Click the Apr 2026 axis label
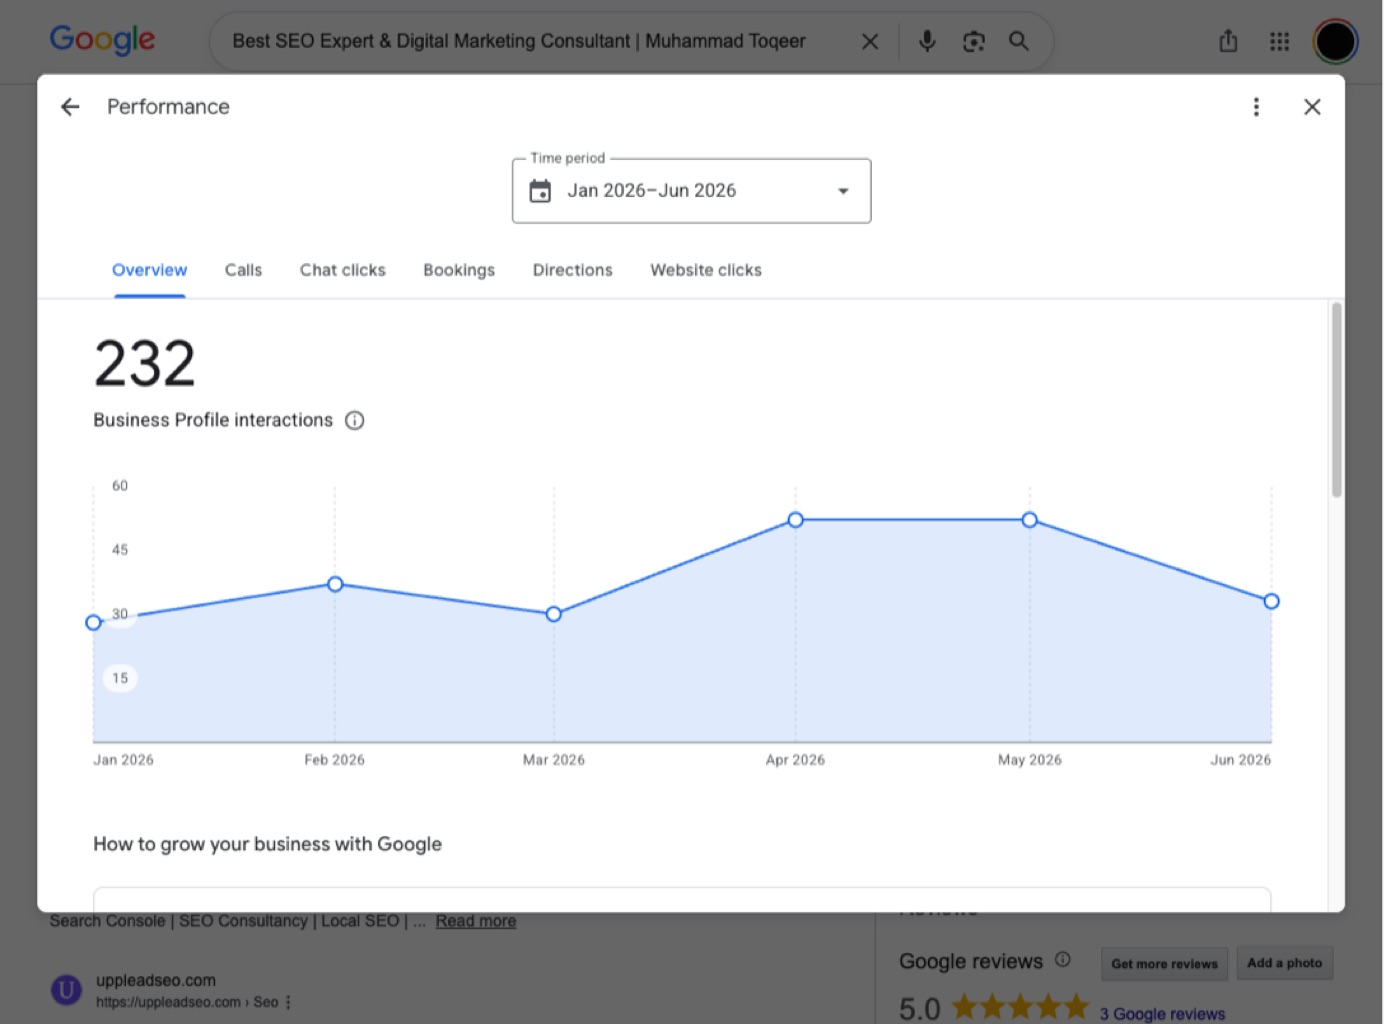 pyautogui.click(x=795, y=760)
